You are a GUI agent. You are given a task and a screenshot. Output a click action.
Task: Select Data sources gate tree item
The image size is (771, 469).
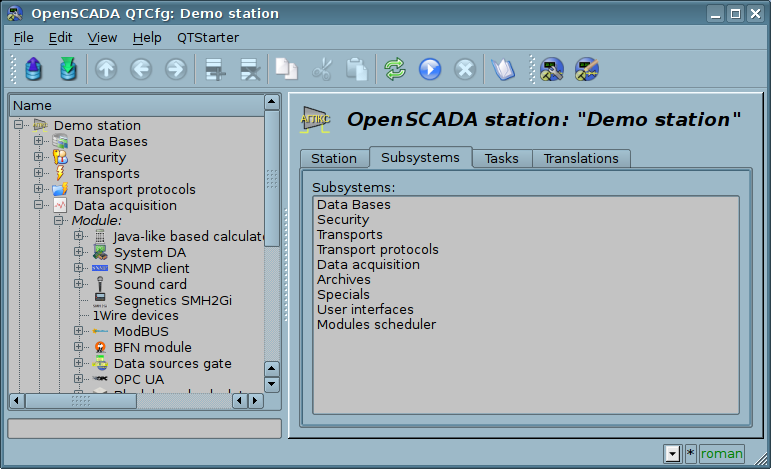[x=173, y=364]
